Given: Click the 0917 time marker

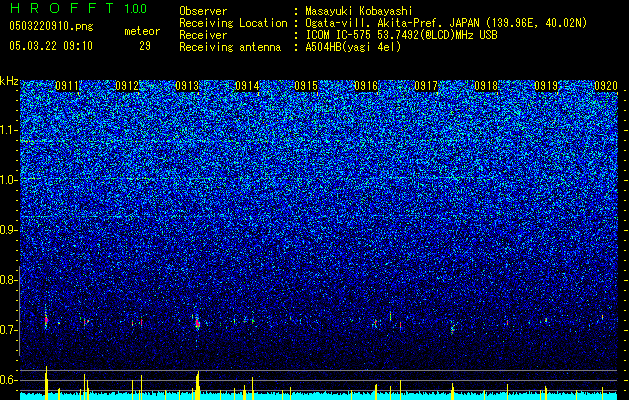Looking at the screenshot, I should (x=426, y=86).
